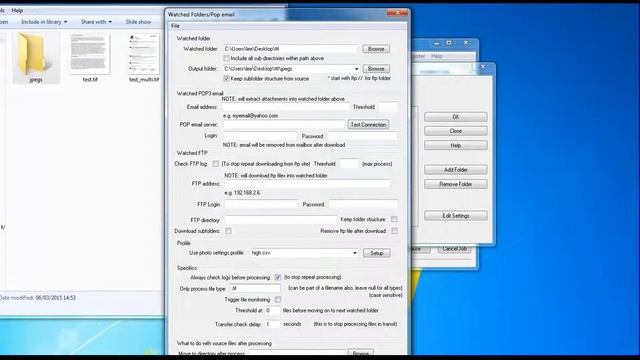
Task: Open Help menu in rear application window
Action: click(437, 56)
